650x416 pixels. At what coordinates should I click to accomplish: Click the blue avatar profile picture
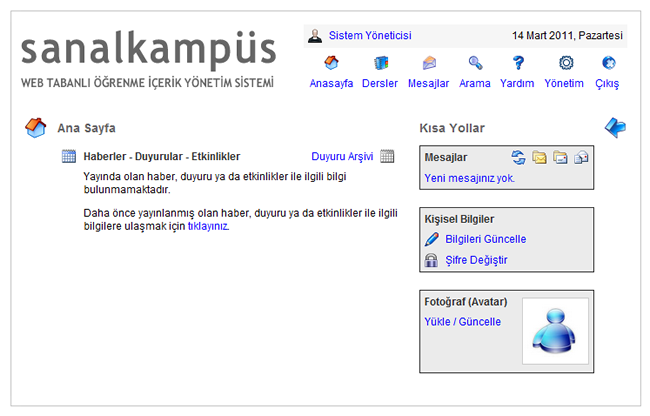pos(555,331)
